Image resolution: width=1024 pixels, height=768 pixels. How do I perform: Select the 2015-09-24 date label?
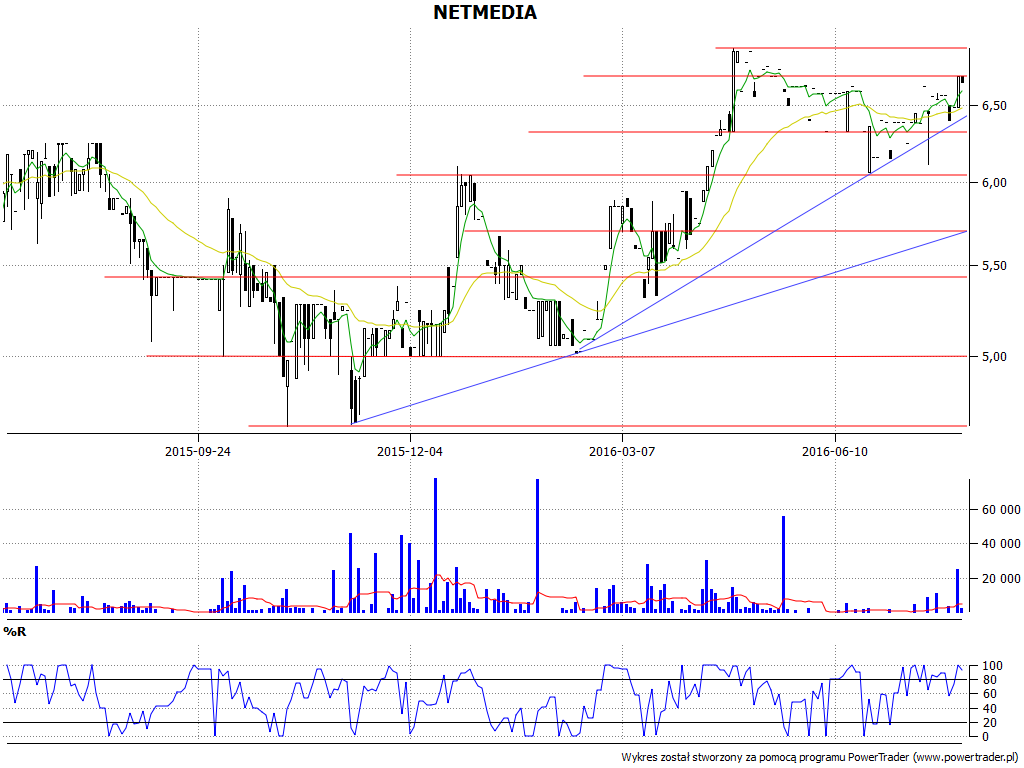pyautogui.click(x=198, y=451)
